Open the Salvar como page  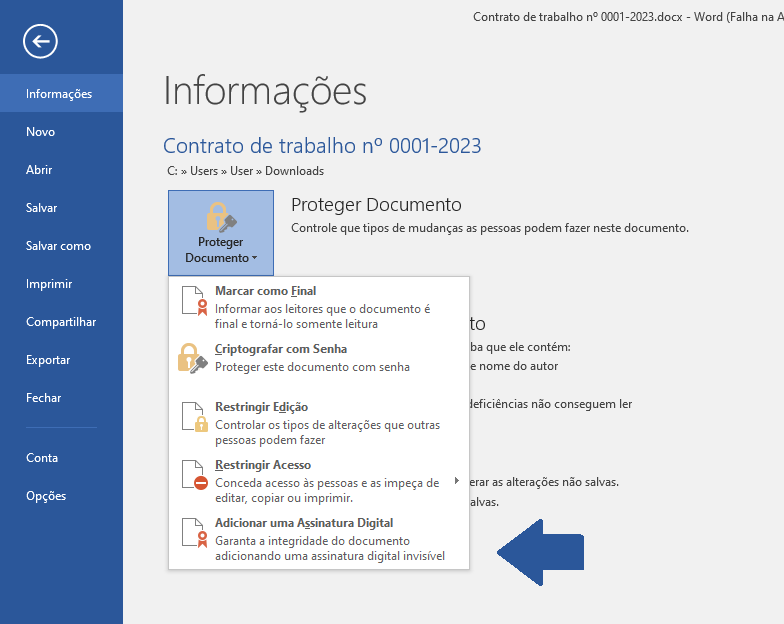pyautogui.click(x=58, y=246)
